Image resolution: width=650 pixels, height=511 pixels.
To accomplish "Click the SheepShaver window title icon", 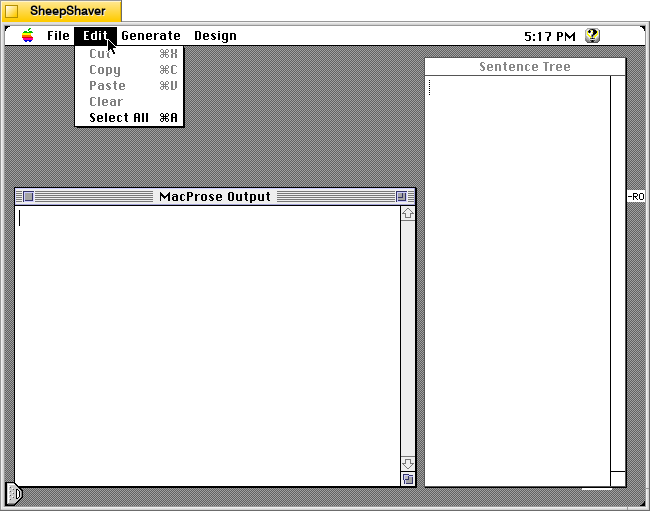I will pyautogui.click(x=12, y=11).
